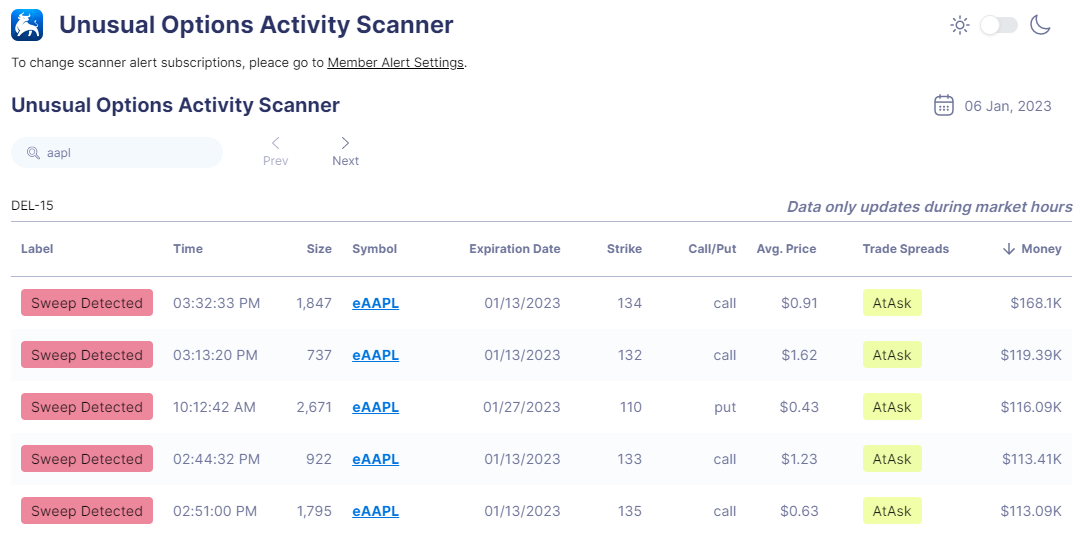This screenshot has height=537, width=1087.
Task: Click AtAsk tag in the 110 strike row
Action: click(x=892, y=407)
